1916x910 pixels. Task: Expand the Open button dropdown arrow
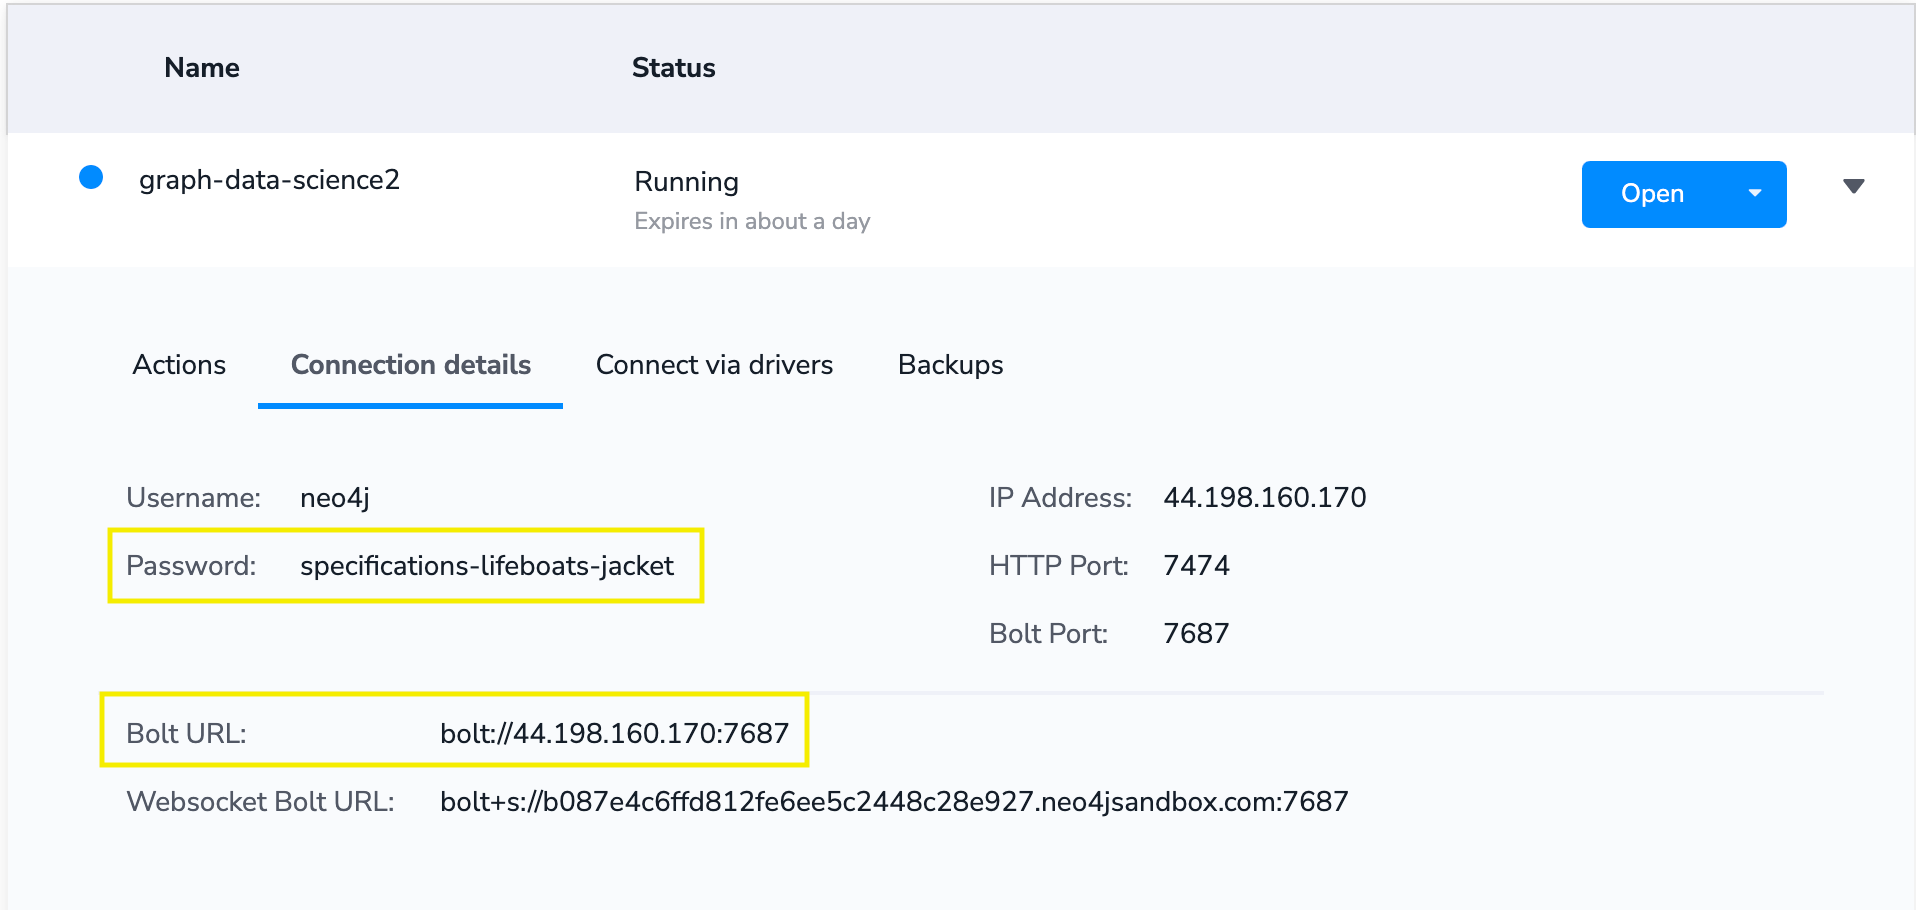coord(1755,194)
